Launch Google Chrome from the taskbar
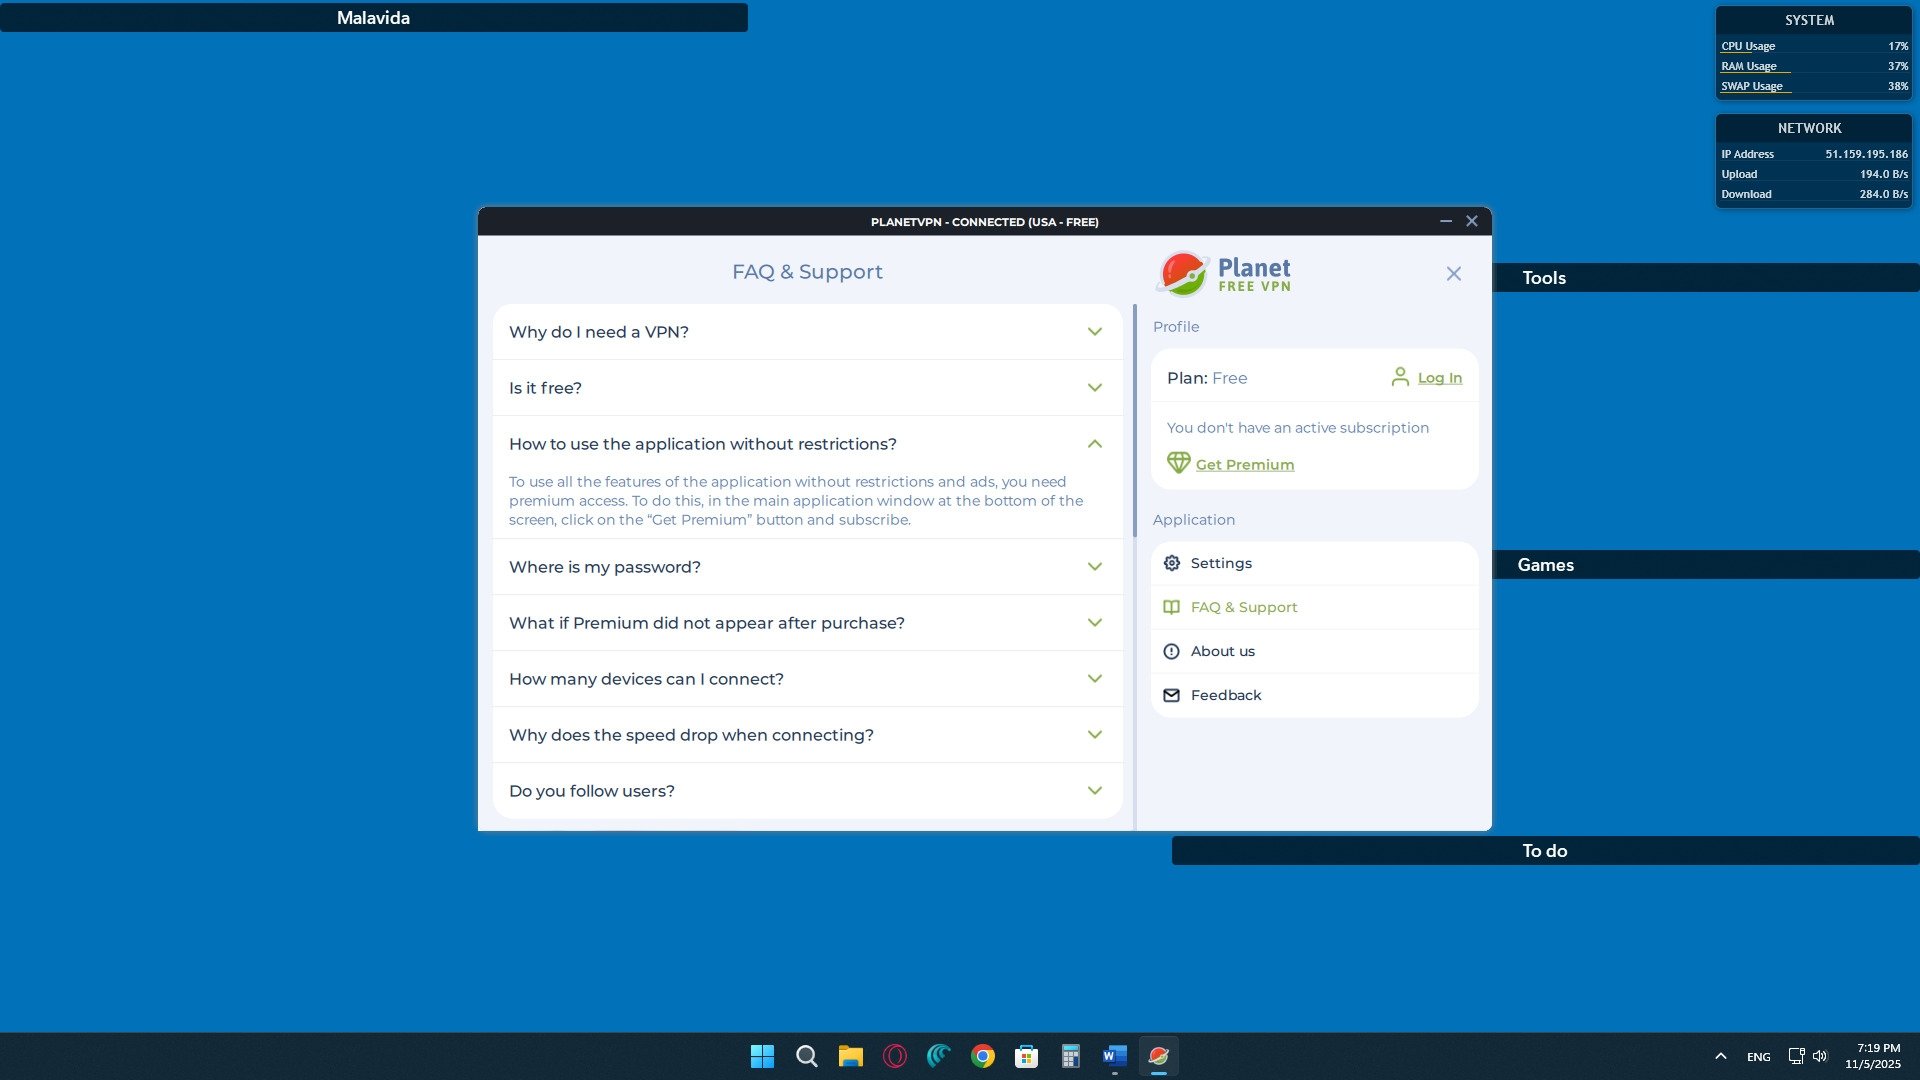Image resolution: width=1920 pixels, height=1080 pixels. [981, 1056]
